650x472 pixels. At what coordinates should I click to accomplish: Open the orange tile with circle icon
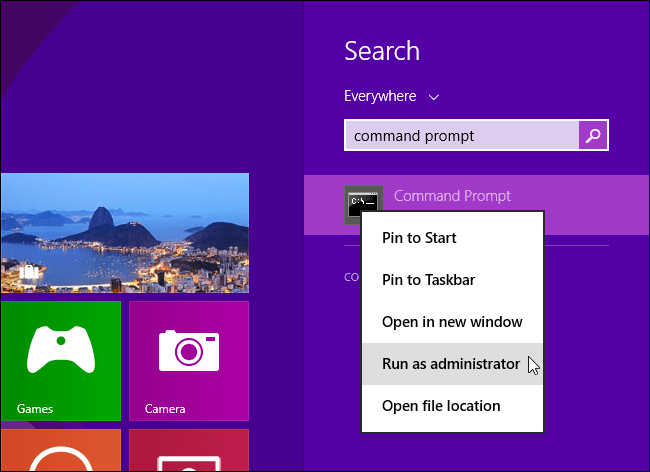(59, 451)
